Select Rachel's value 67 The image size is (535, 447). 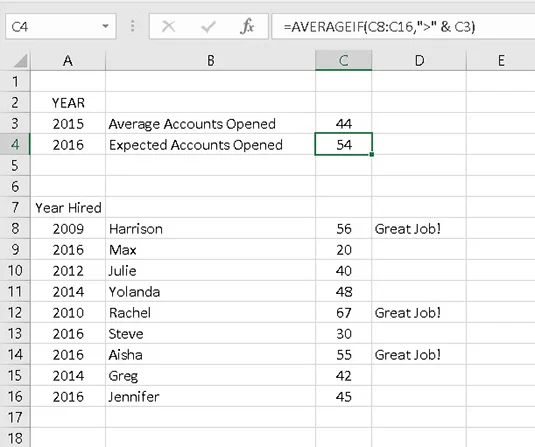coord(344,312)
